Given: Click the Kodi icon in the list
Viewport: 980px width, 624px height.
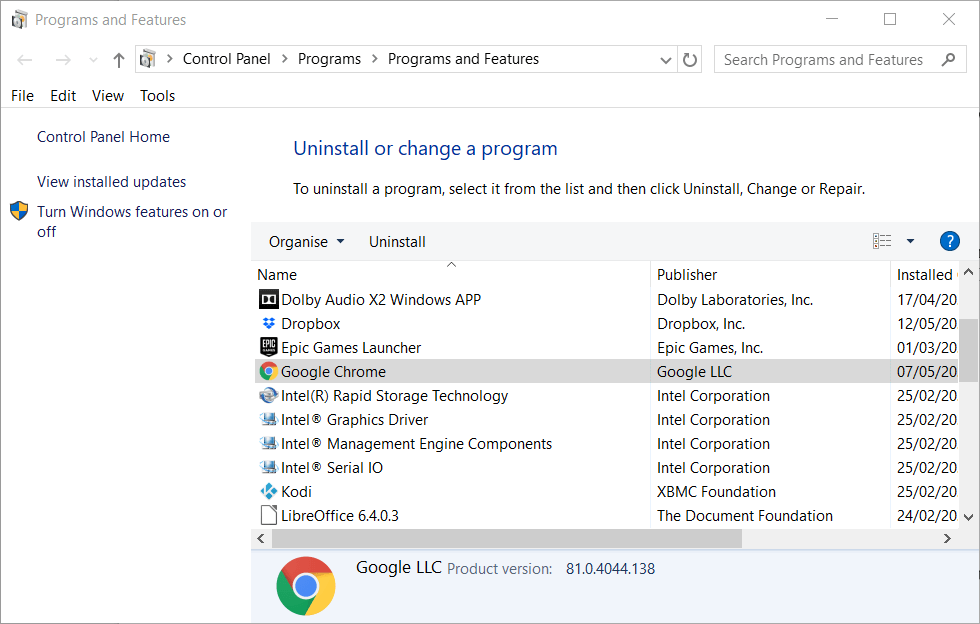Looking at the screenshot, I should pyautogui.click(x=269, y=491).
